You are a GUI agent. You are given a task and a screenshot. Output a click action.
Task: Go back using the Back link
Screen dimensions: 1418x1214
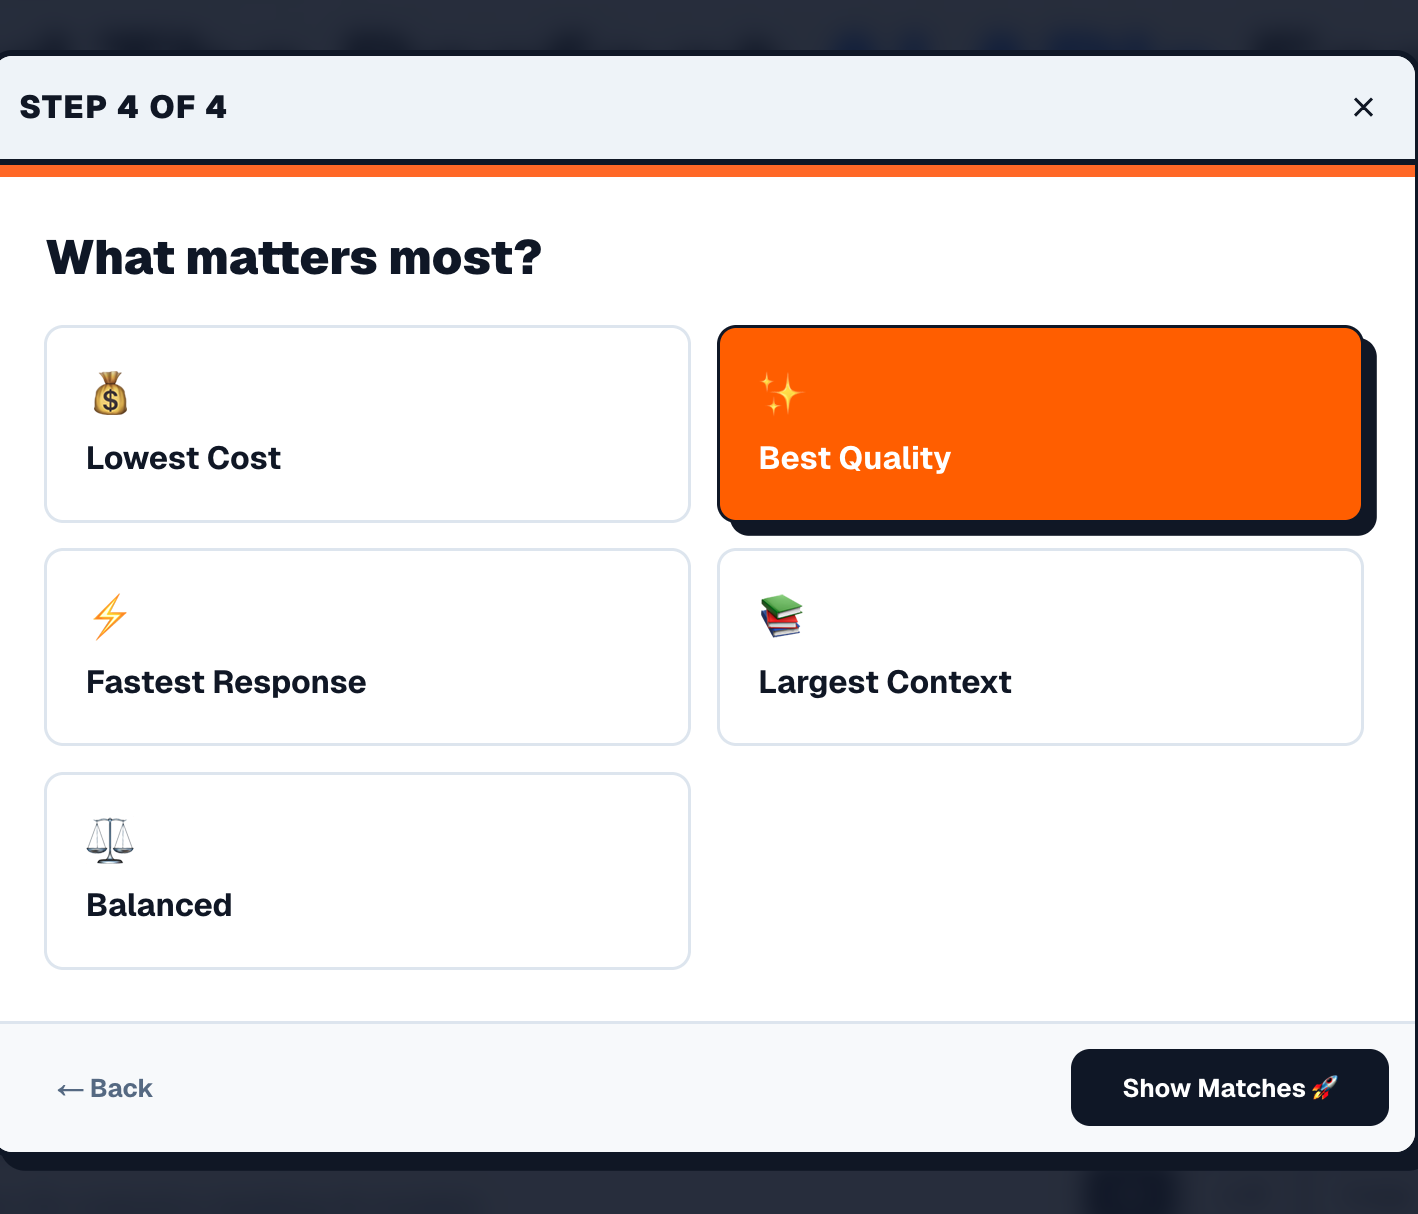click(x=120, y=1088)
